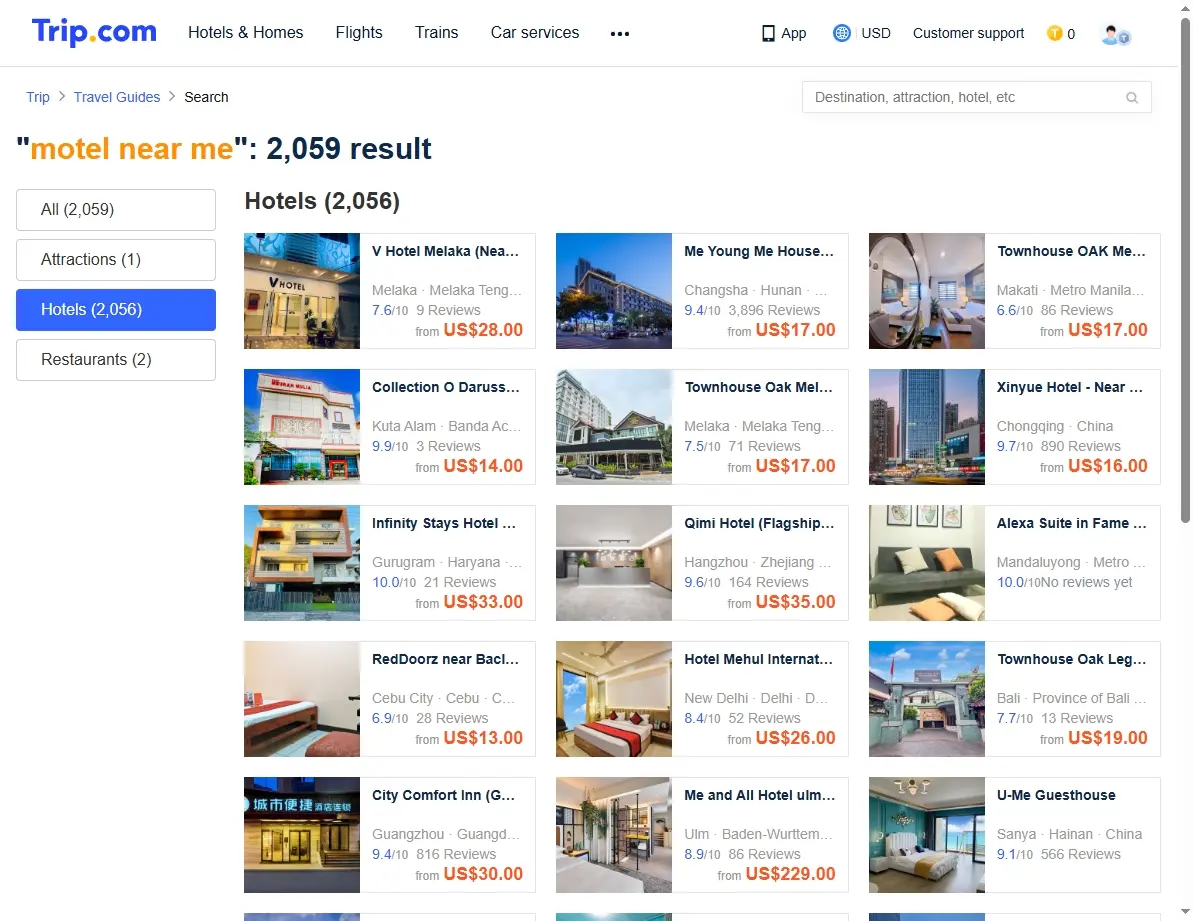
Task: Click 3,896 Reviews on Me Young Me House
Action: coord(774,310)
